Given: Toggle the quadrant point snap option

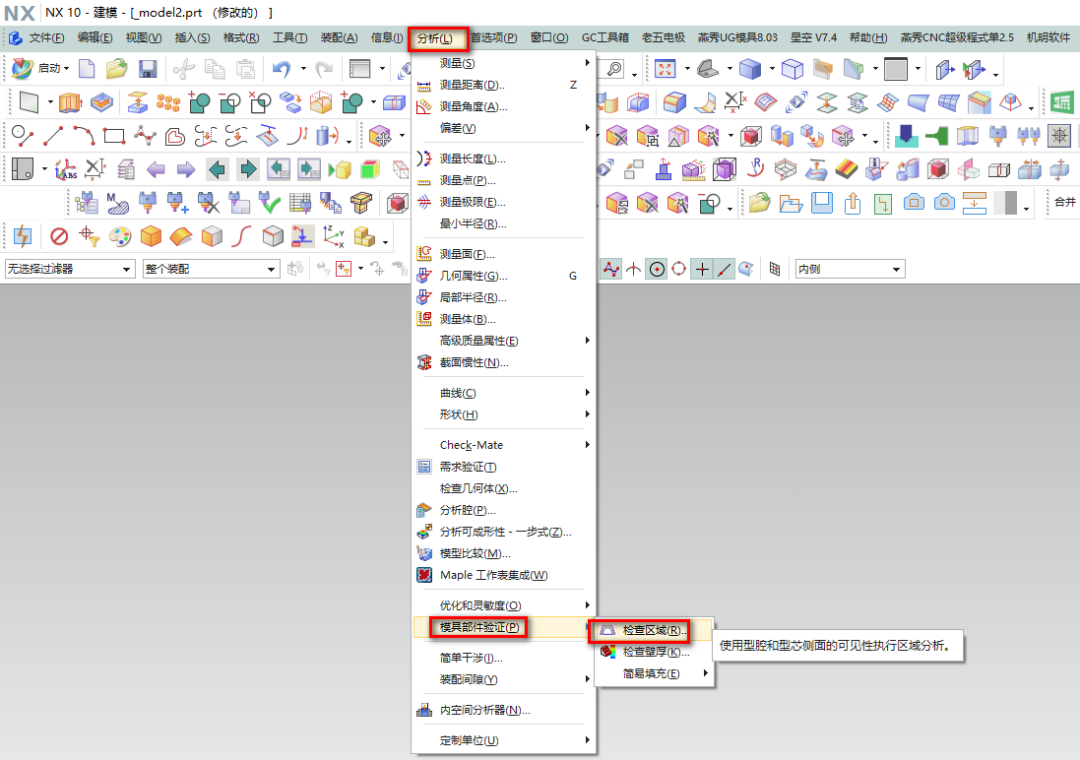Looking at the screenshot, I should pos(679,269).
